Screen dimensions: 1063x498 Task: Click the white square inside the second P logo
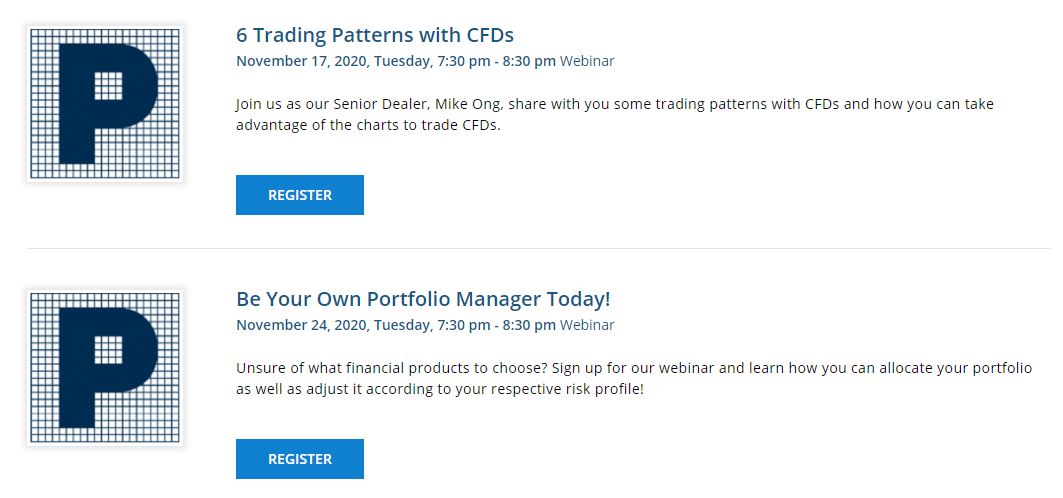pos(108,350)
